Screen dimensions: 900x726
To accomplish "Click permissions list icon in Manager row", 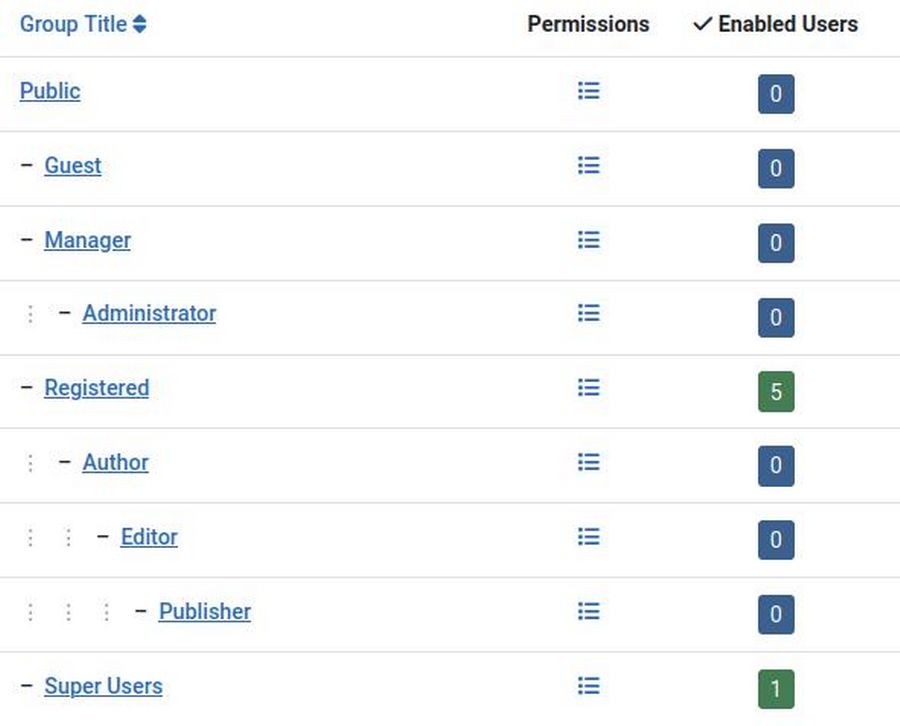I will click(x=589, y=240).
